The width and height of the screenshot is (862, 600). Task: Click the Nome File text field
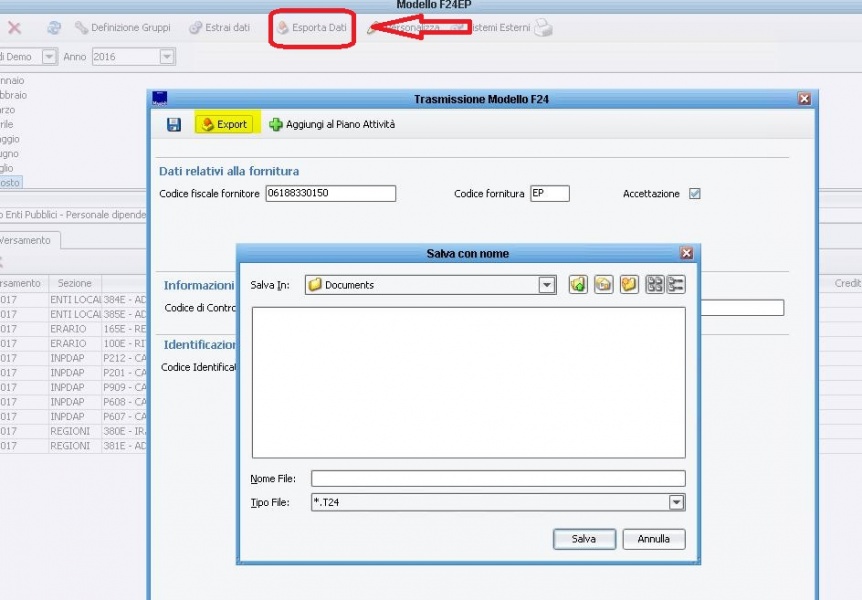[498, 478]
